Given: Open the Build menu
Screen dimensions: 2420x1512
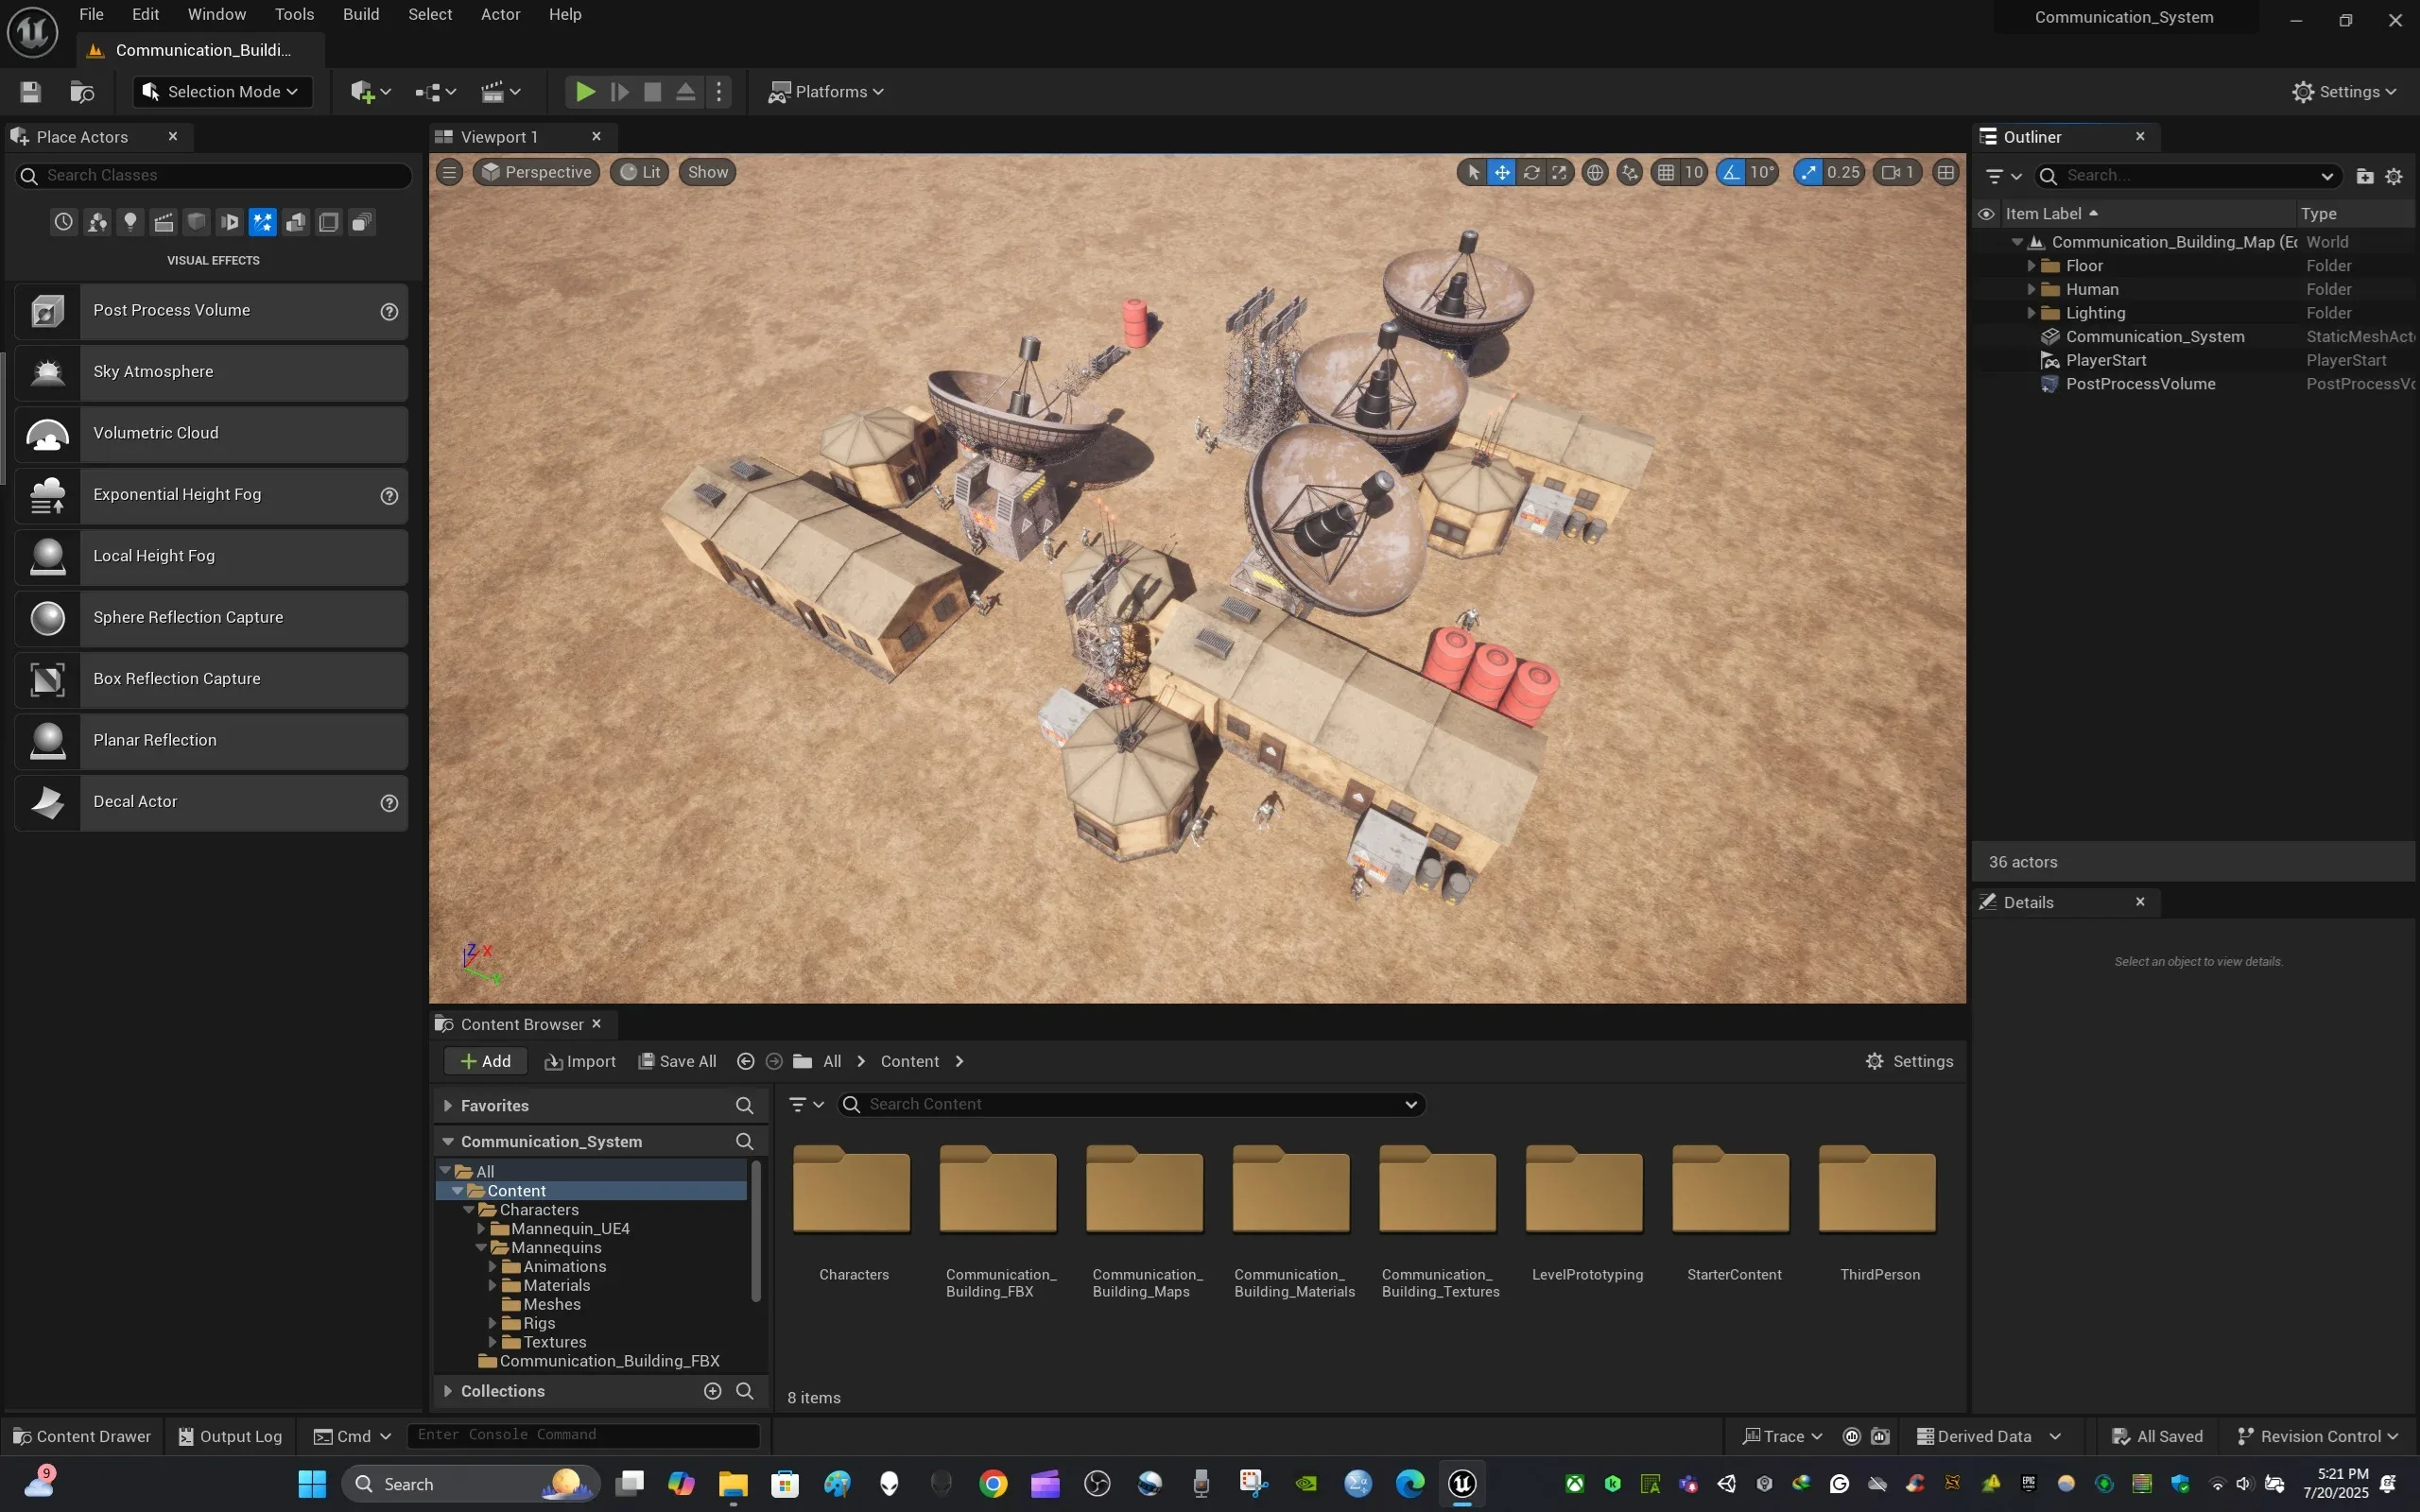Looking at the screenshot, I should [x=360, y=14].
